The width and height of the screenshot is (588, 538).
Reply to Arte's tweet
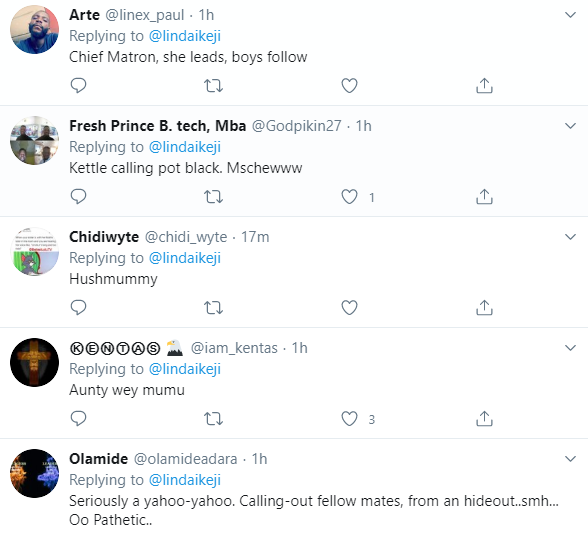[x=78, y=85]
